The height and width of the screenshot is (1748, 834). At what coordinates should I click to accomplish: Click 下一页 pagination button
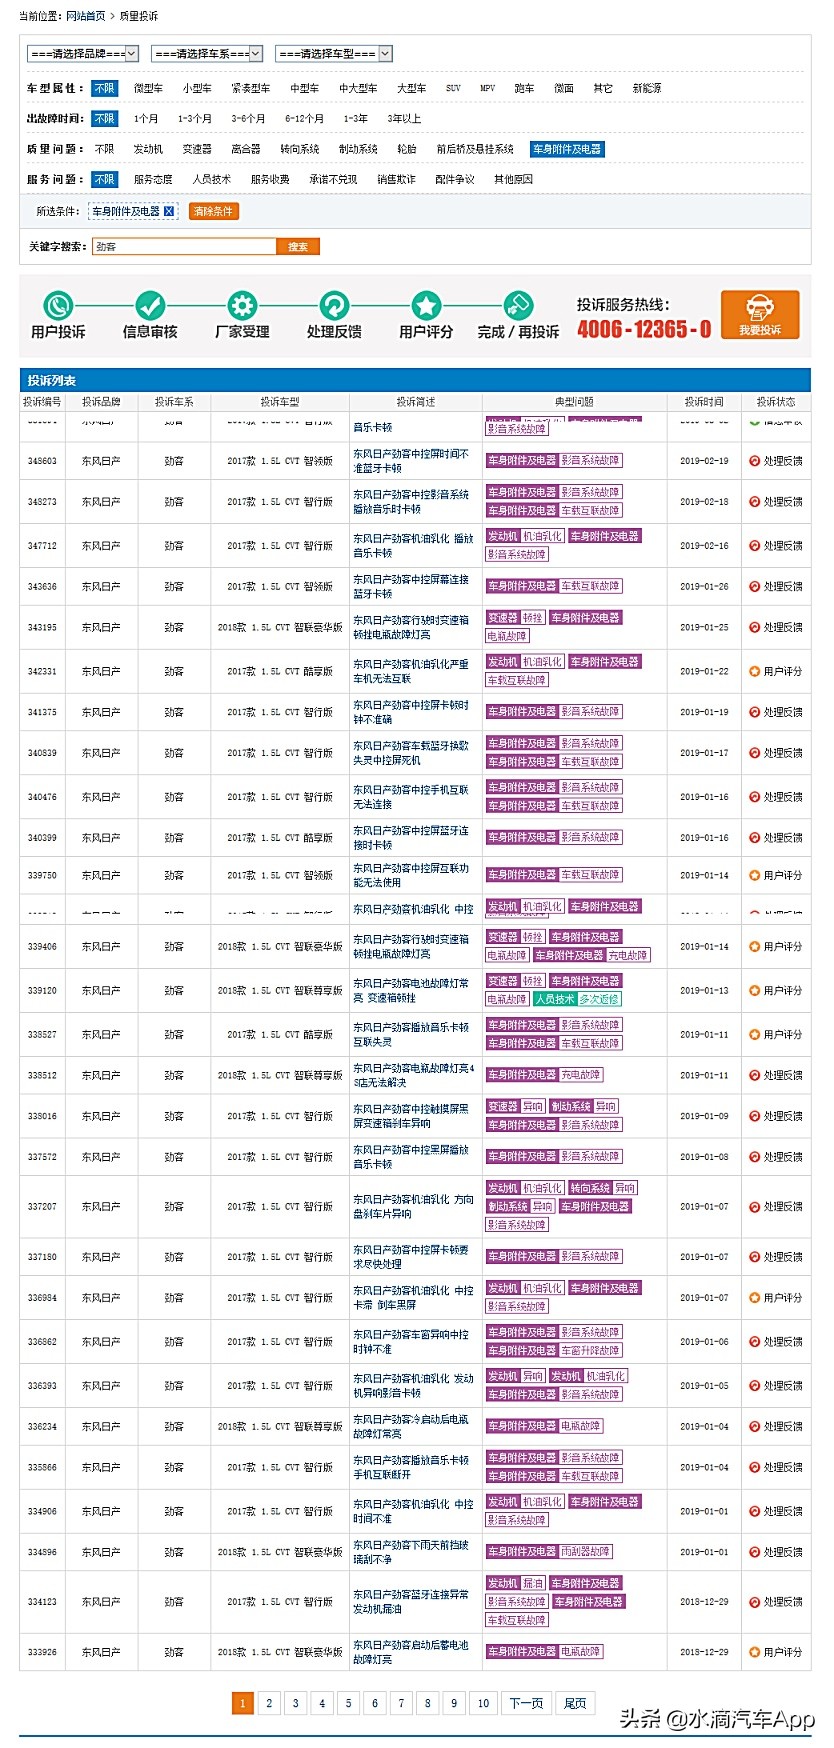coord(526,1703)
